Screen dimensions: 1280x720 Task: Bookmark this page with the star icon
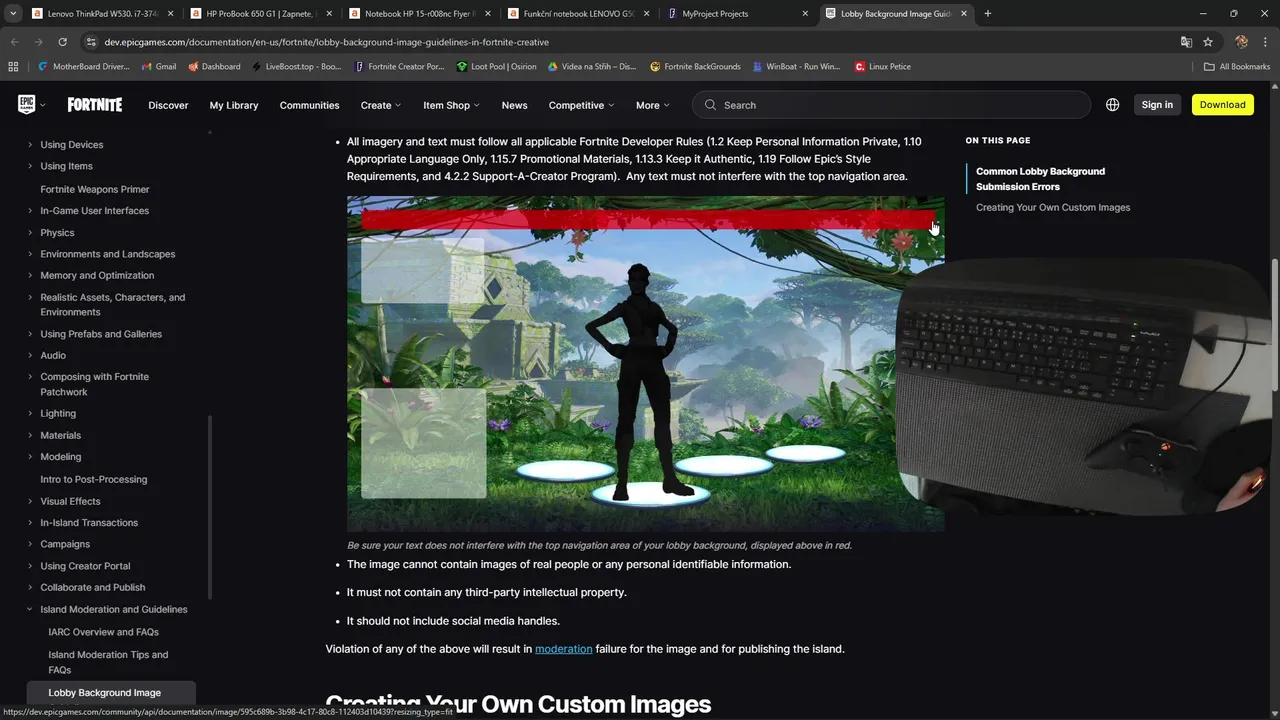pyautogui.click(x=1208, y=42)
